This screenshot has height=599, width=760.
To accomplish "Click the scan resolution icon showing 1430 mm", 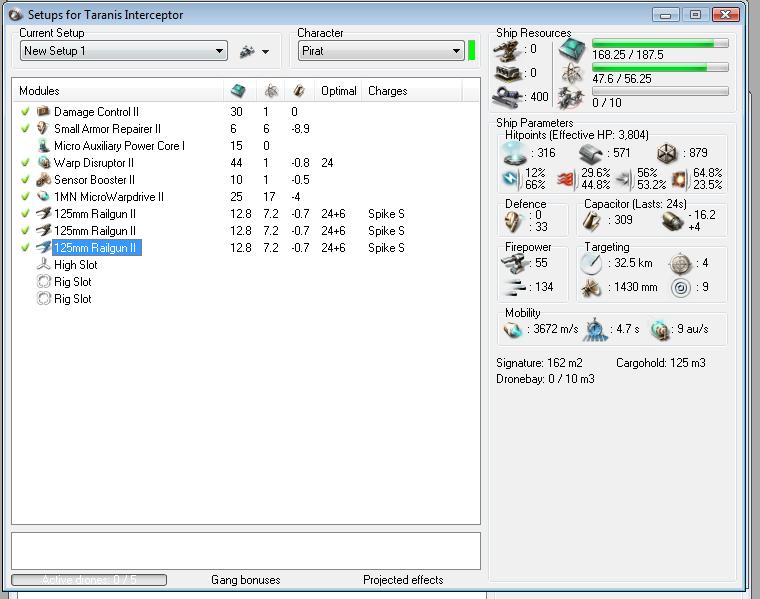I will 591,287.
